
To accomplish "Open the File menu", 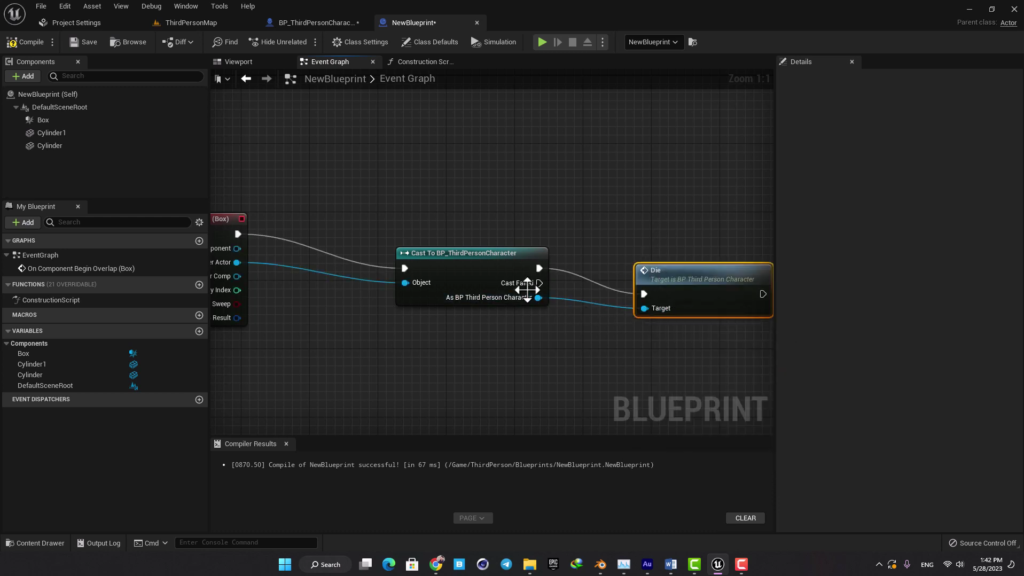I will [x=40, y=6].
